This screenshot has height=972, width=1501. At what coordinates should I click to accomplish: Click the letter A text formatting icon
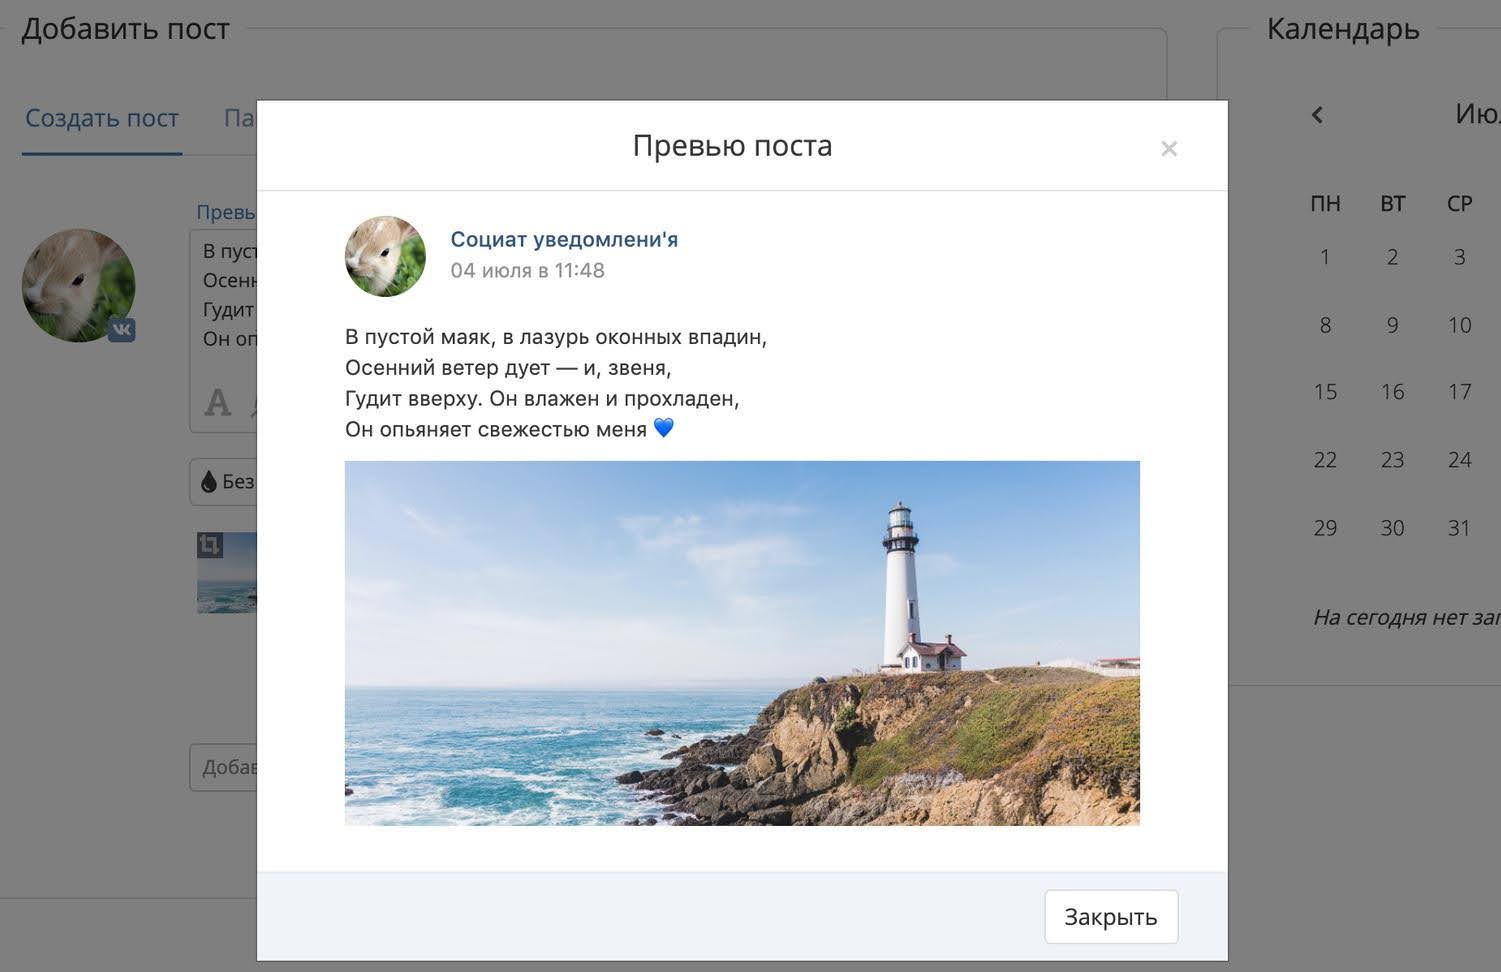[217, 403]
